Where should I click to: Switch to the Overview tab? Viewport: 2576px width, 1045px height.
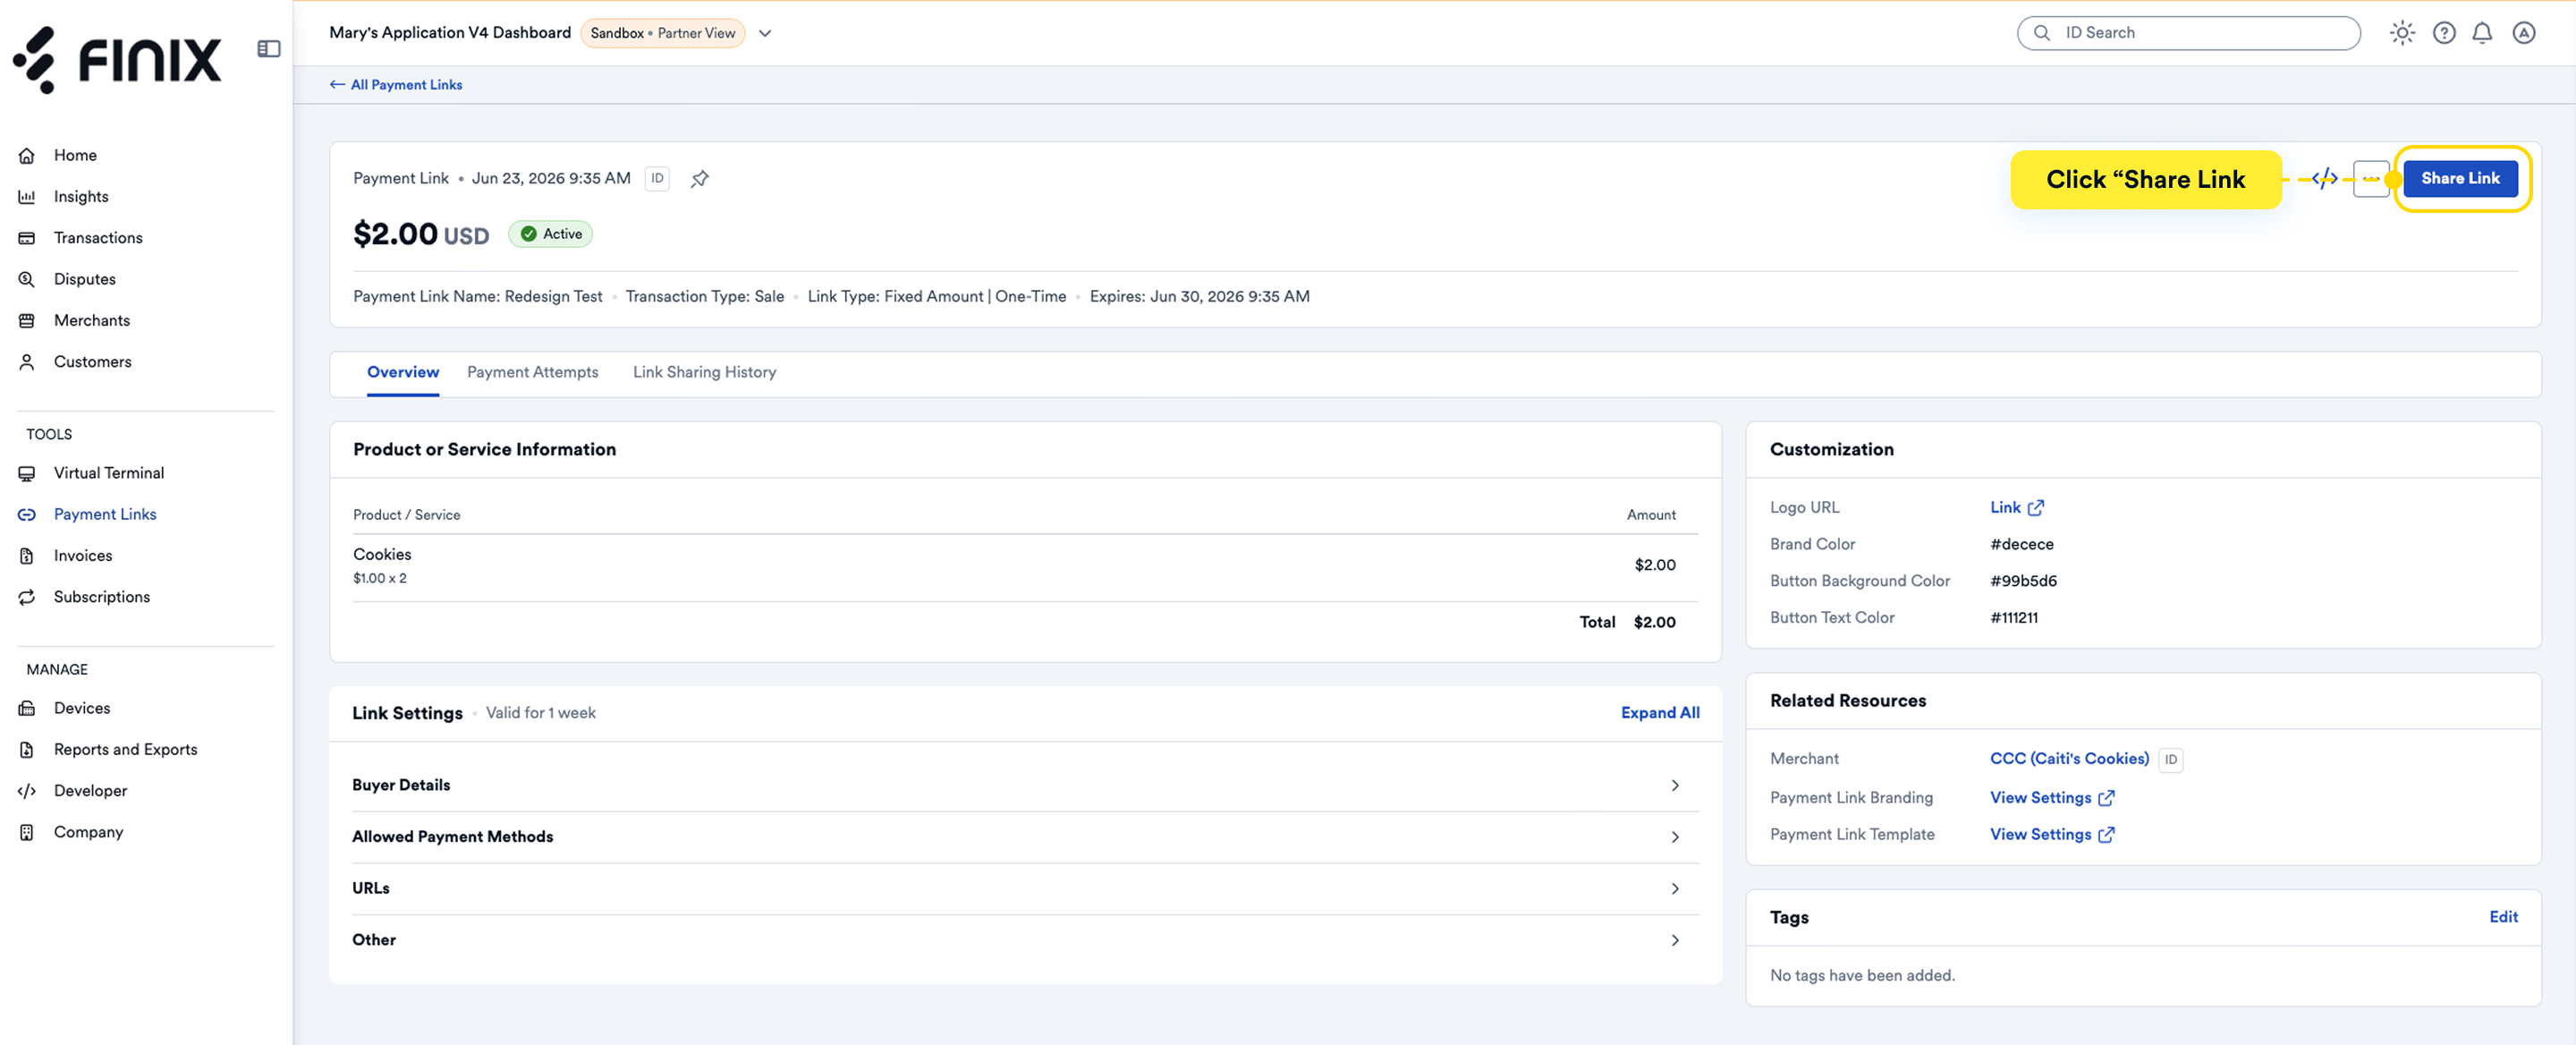click(403, 372)
